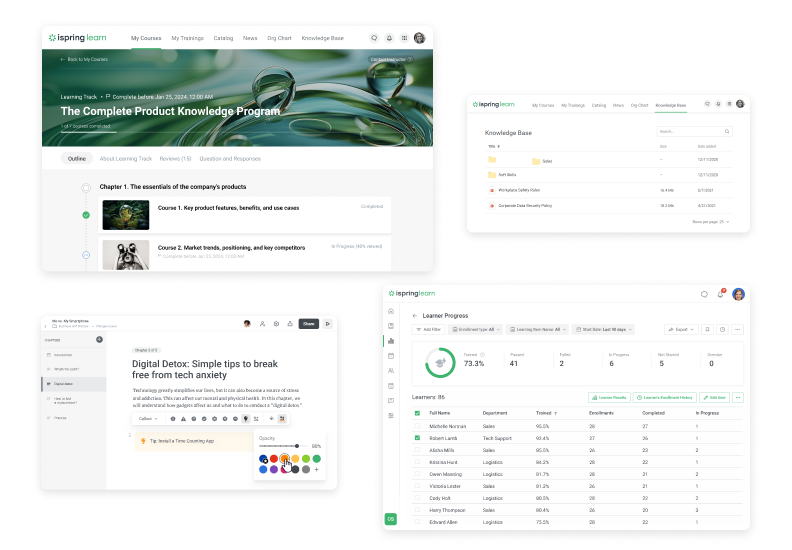Choose the warning triangle callout icon
This screenshot has width=792, height=550.
[183, 419]
